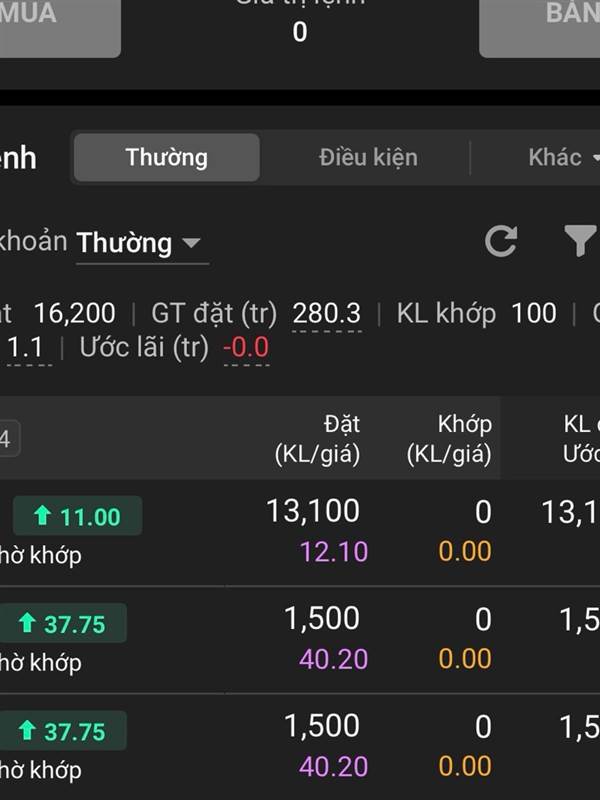The image size is (600, 800).
Task: Tap the count badge showing 4
Action: click(x=6, y=438)
